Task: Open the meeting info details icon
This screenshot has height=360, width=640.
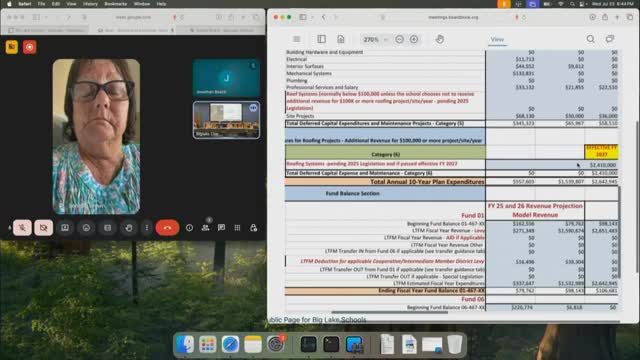Action: (x=189, y=228)
